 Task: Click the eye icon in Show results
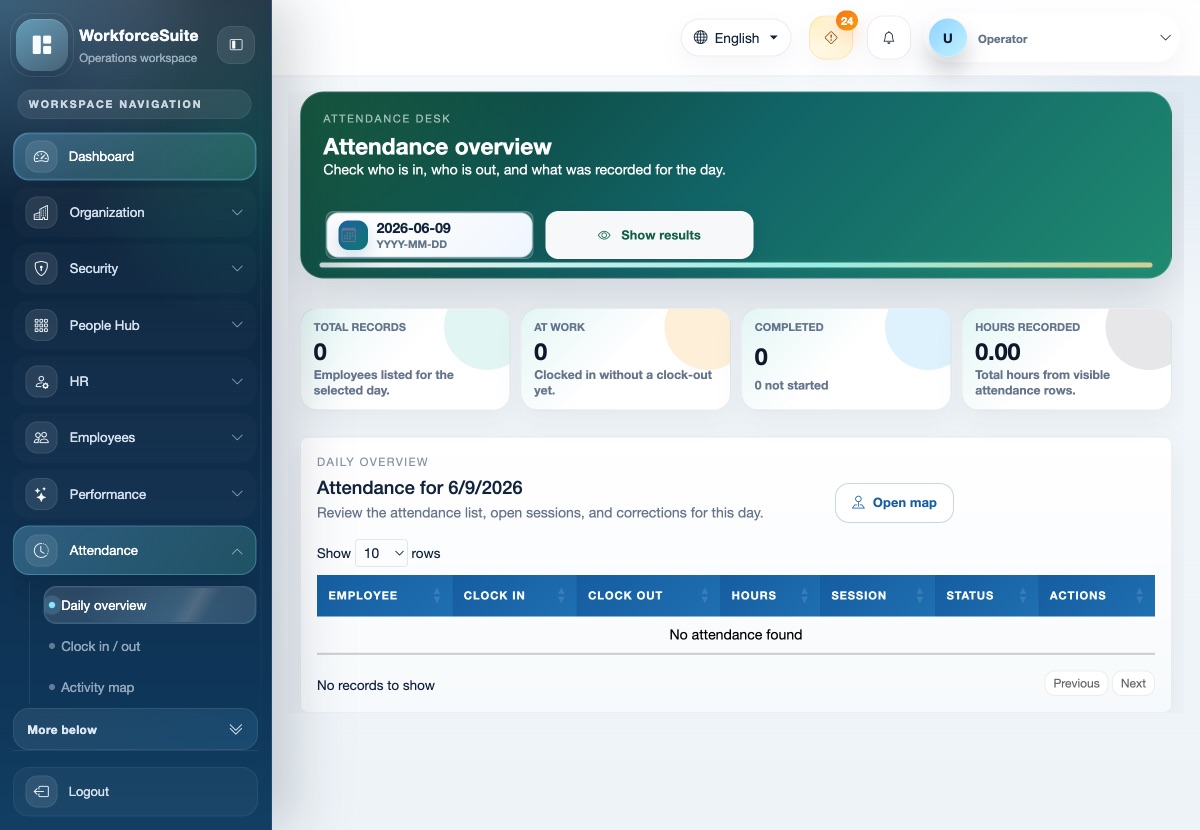(604, 236)
